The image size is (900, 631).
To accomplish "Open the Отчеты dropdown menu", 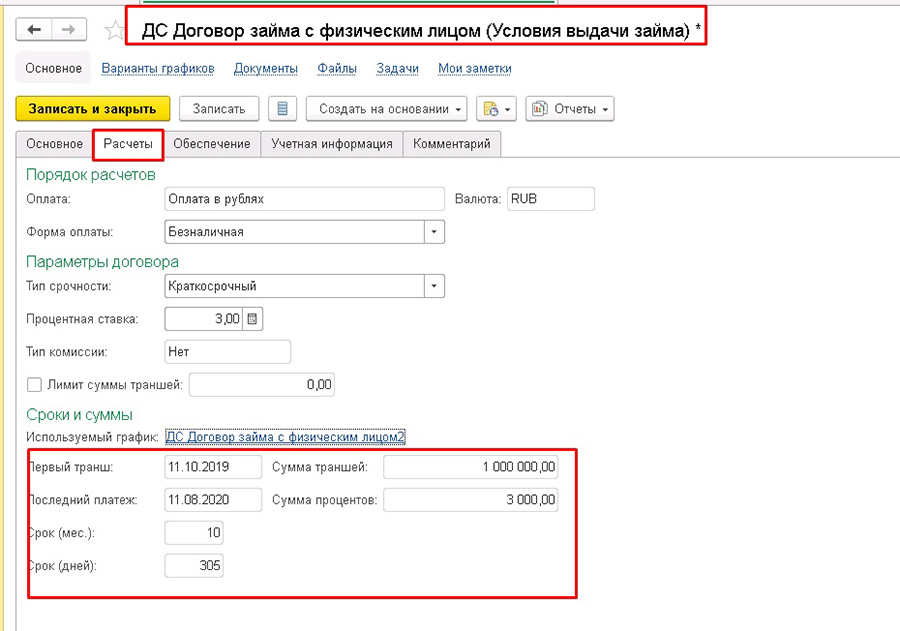I will 570,108.
